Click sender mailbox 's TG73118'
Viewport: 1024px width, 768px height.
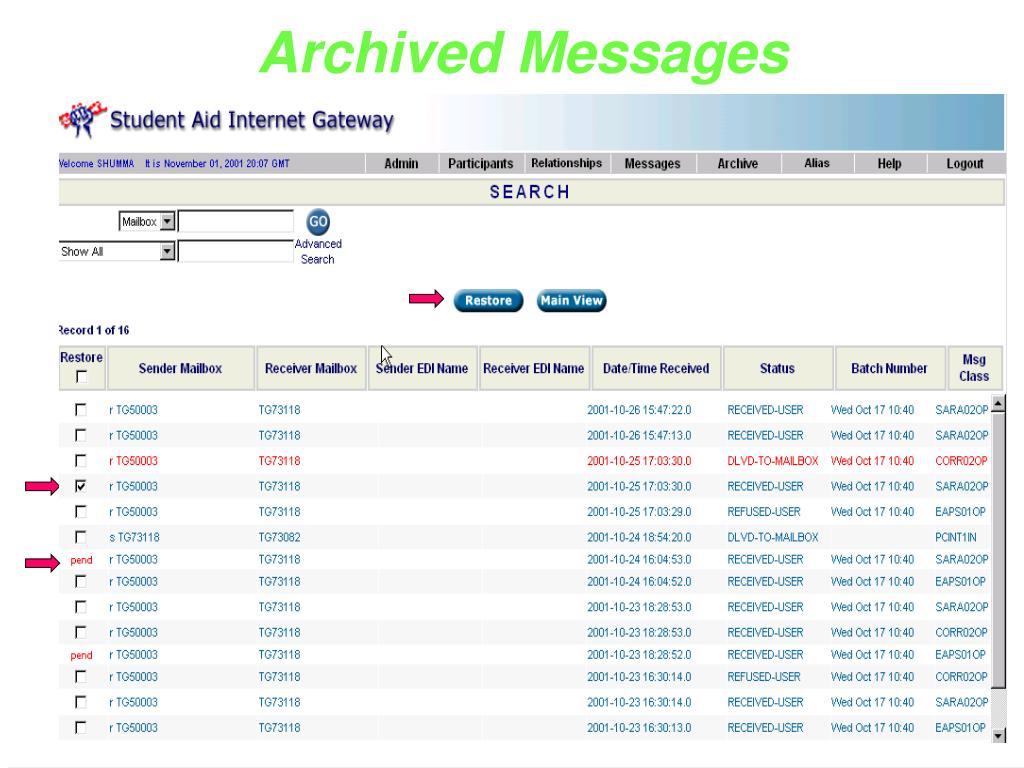[135, 537]
